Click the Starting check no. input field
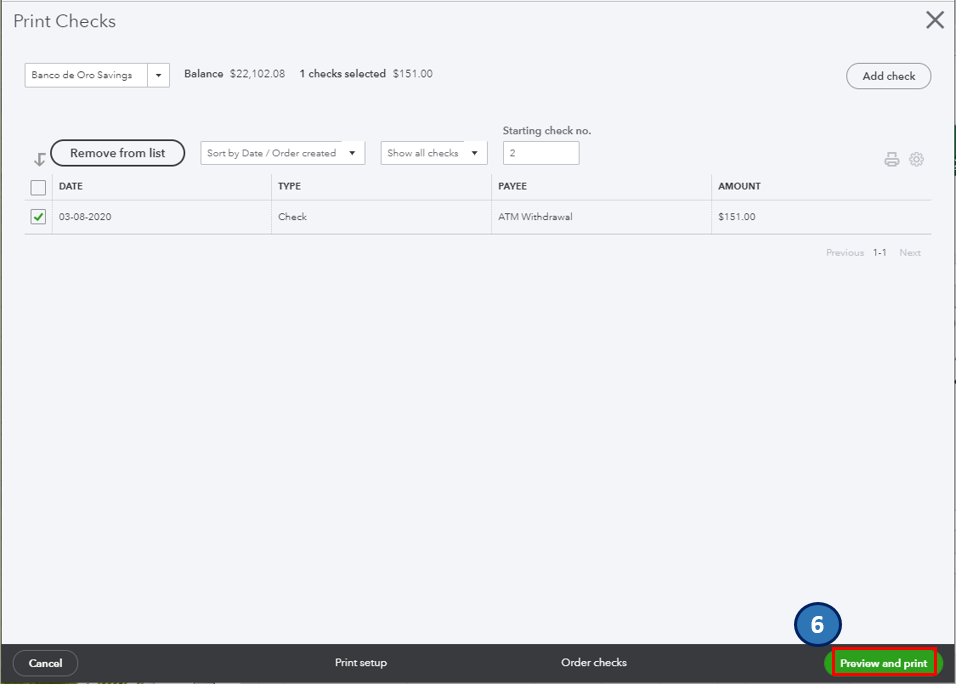Image resolution: width=956 pixels, height=684 pixels. point(541,153)
